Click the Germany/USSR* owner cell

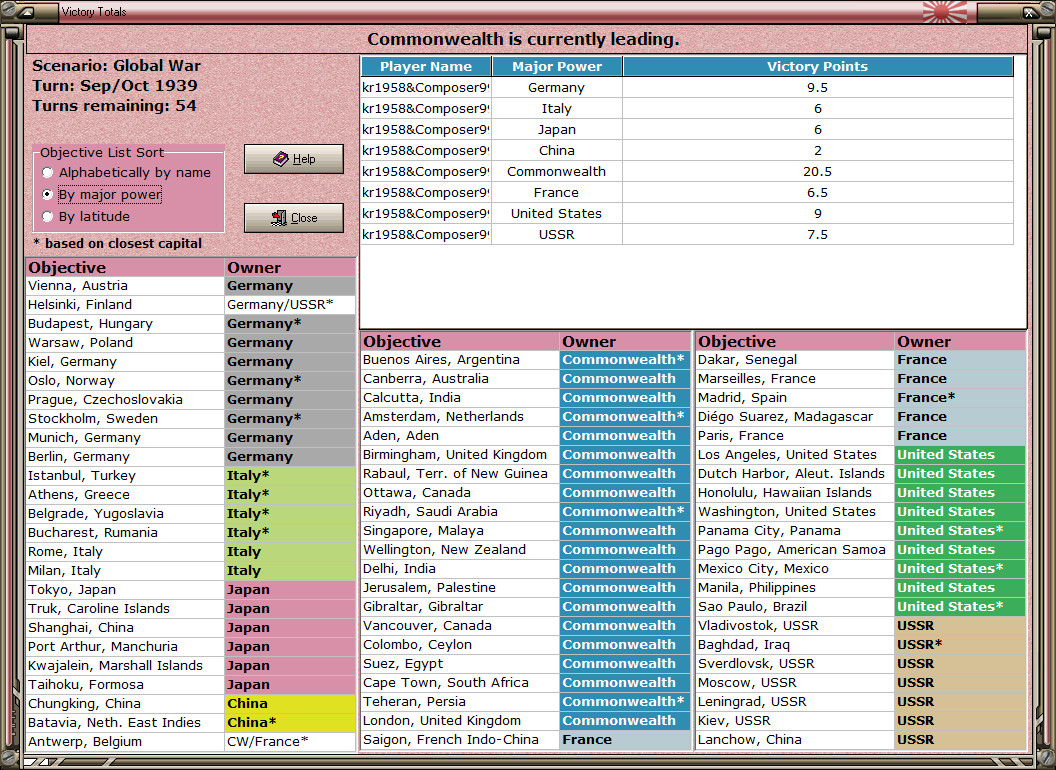coord(290,304)
